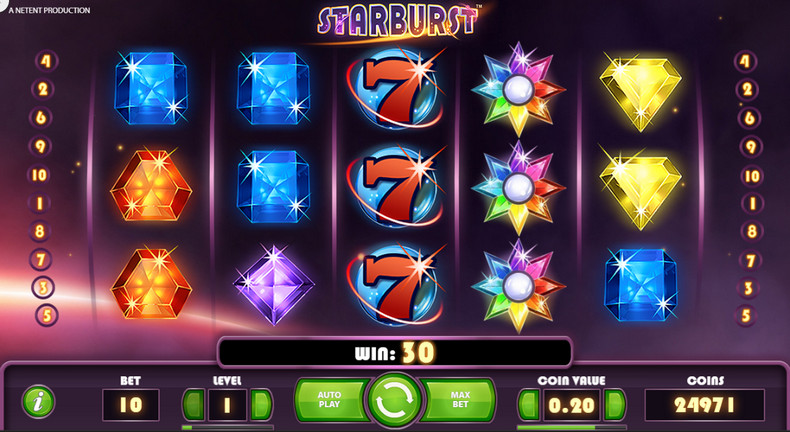Spin the reels with the circular arrows button

[x=395, y=401]
